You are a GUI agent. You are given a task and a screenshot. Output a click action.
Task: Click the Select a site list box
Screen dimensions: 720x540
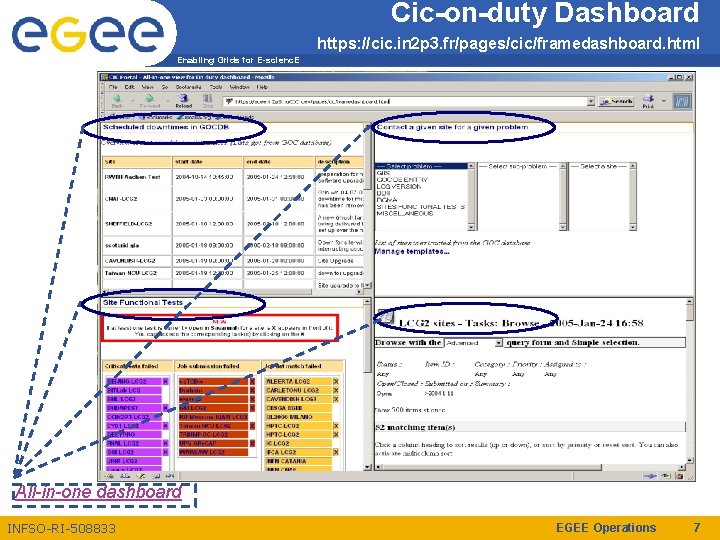coord(603,197)
